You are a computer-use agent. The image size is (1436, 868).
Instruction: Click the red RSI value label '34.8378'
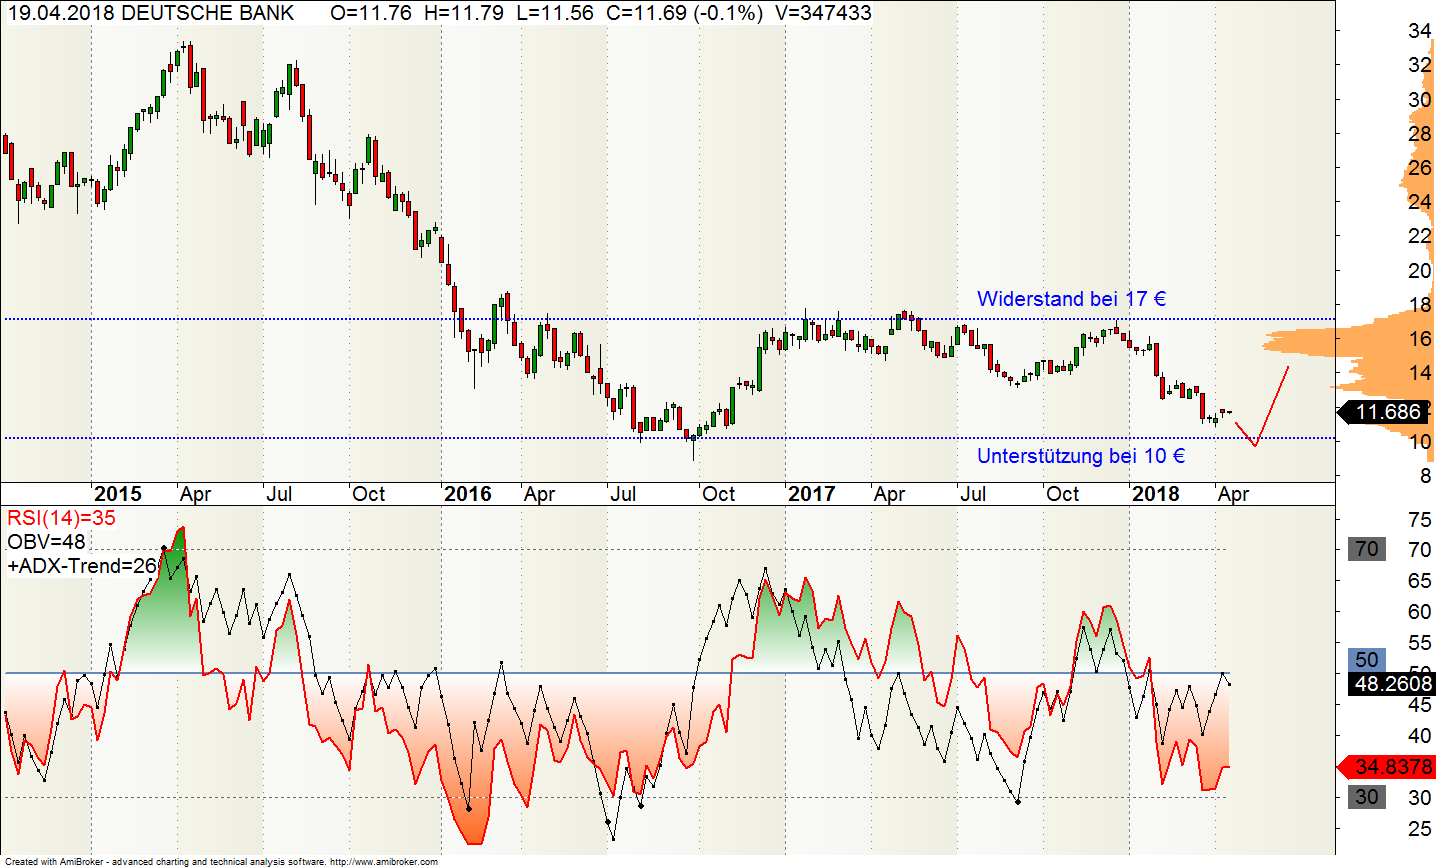(x=1385, y=767)
